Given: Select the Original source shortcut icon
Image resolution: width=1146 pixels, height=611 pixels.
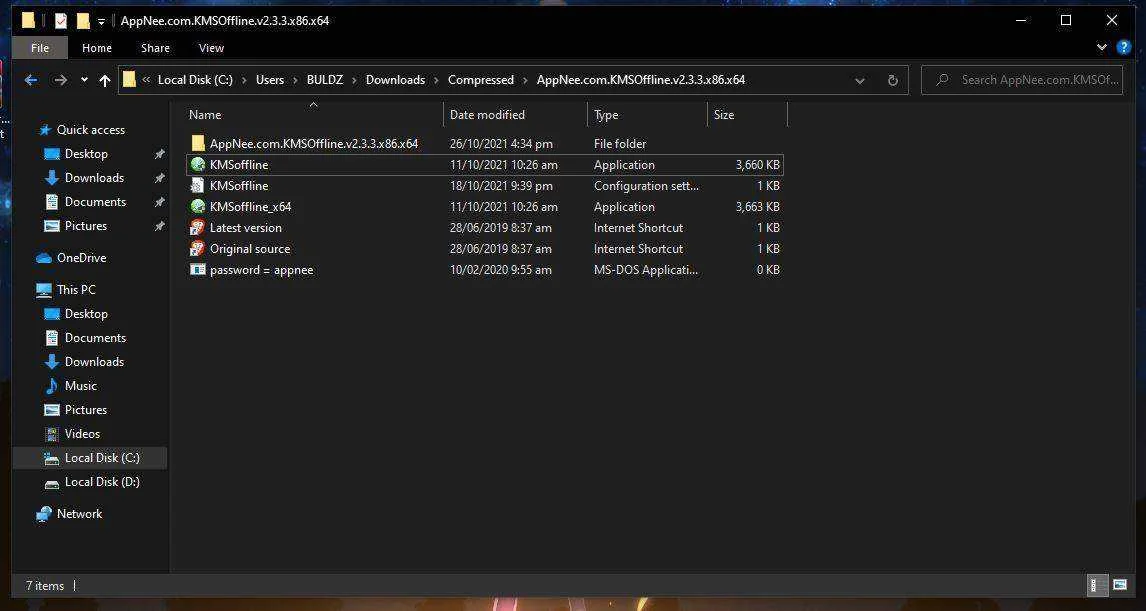Looking at the screenshot, I should [x=197, y=248].
